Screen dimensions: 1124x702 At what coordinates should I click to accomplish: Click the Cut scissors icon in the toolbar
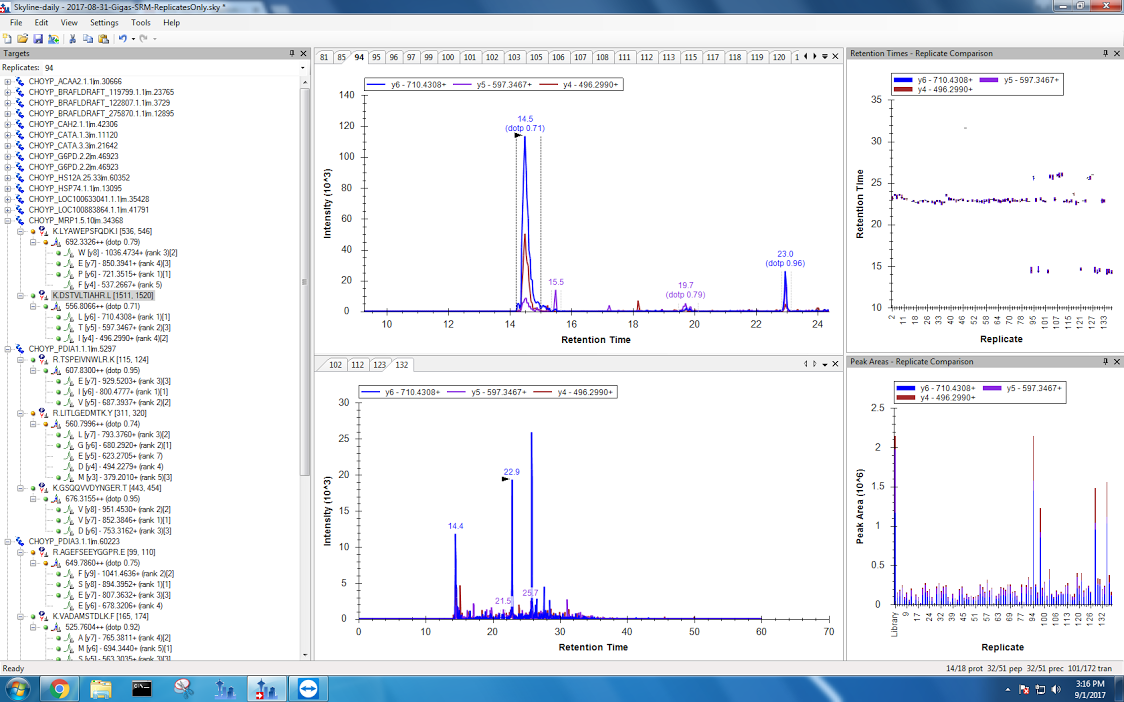click(x=73, y=38)
